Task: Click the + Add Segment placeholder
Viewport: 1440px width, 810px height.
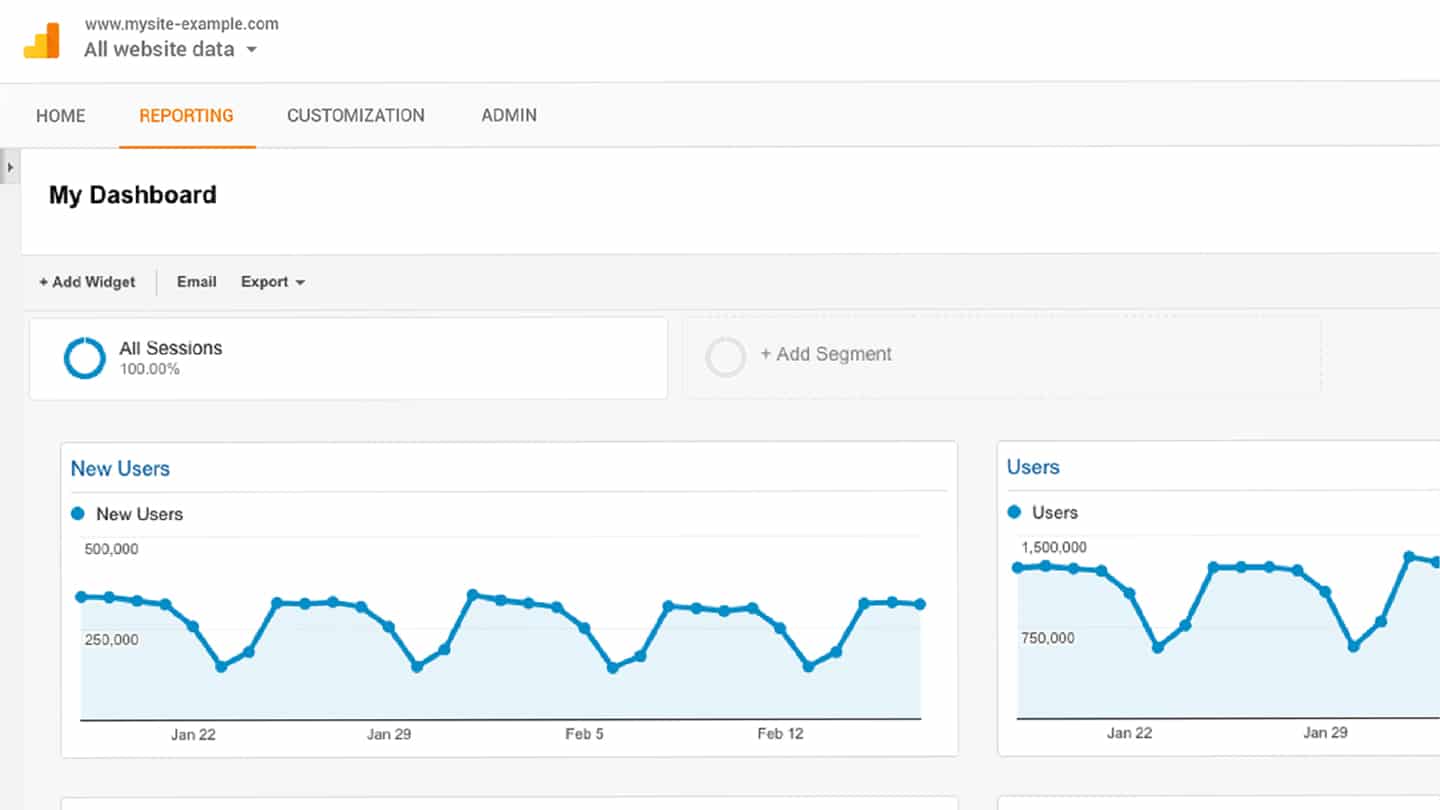Action: click(826, 354)
